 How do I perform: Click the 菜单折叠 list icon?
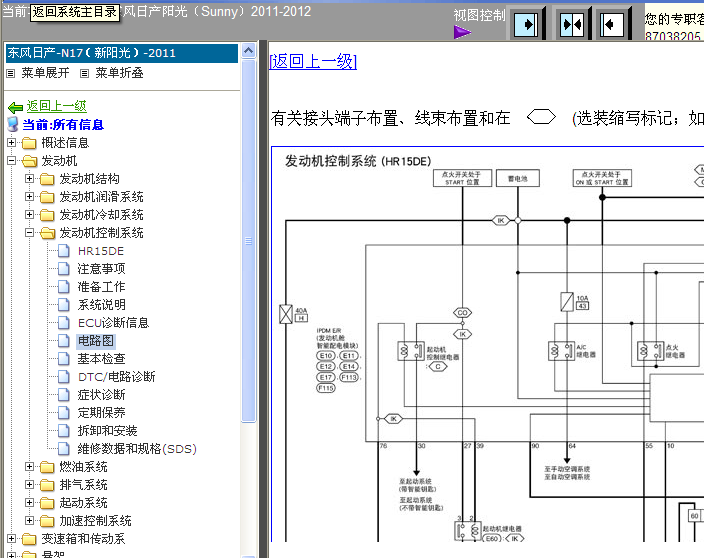pyautogui.click(x=84, y=73)
